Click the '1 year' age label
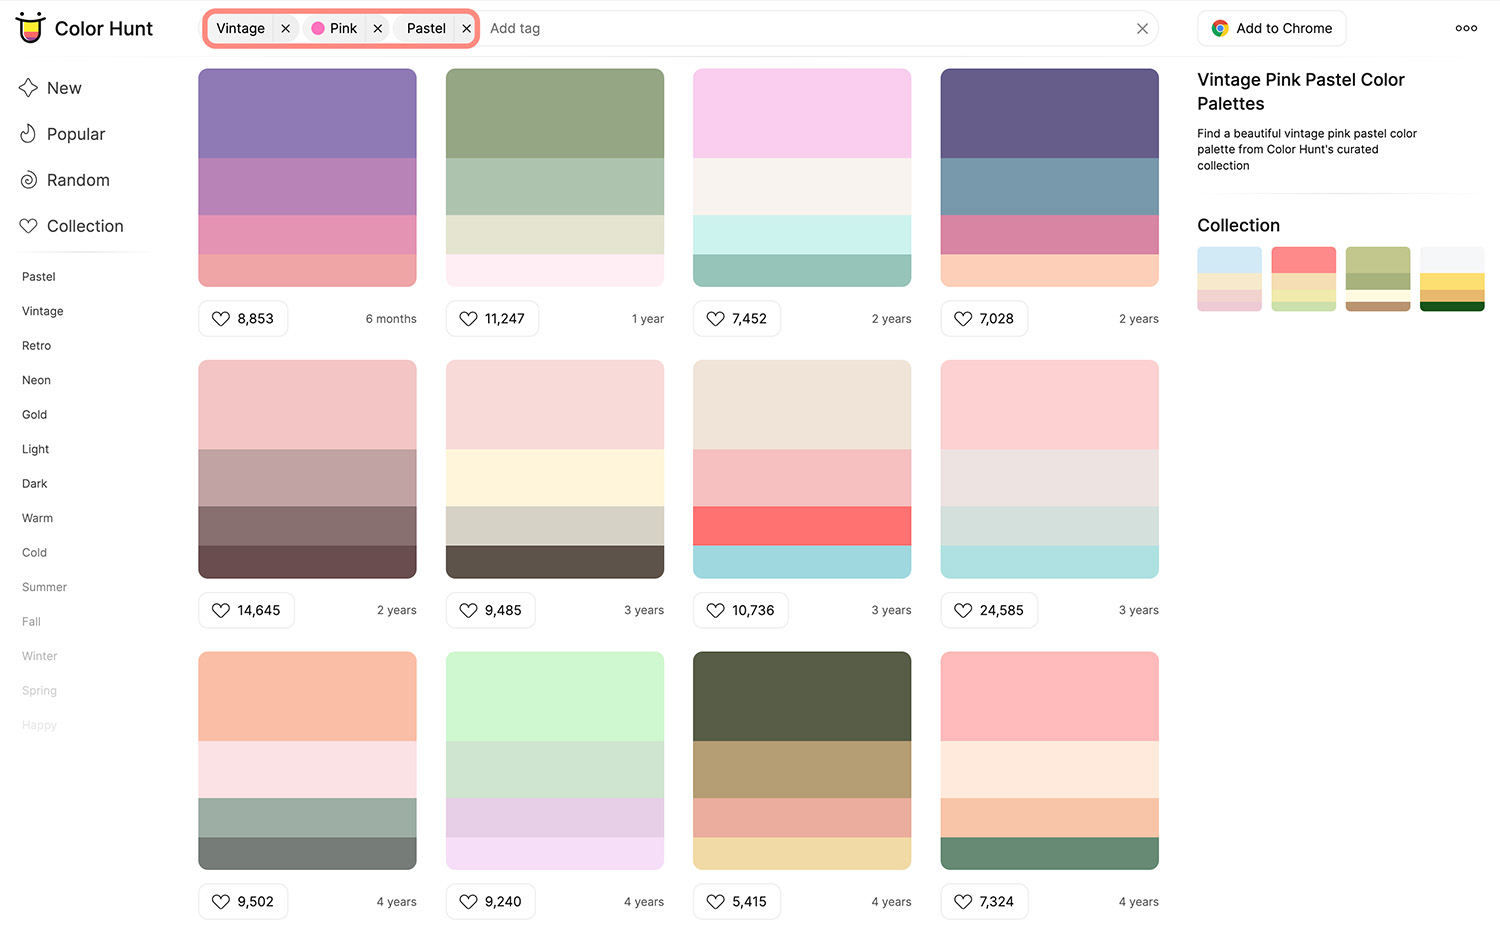The image size is (1500, 937). click(x=648, y=319)
